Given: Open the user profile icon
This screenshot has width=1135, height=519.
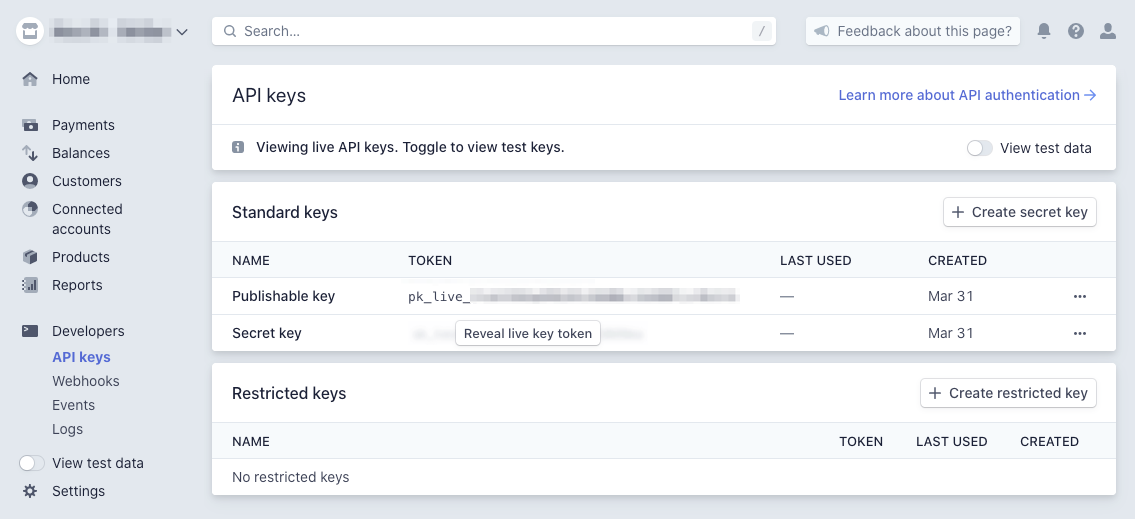Looking at the screenshot, I should point(1108,31).
